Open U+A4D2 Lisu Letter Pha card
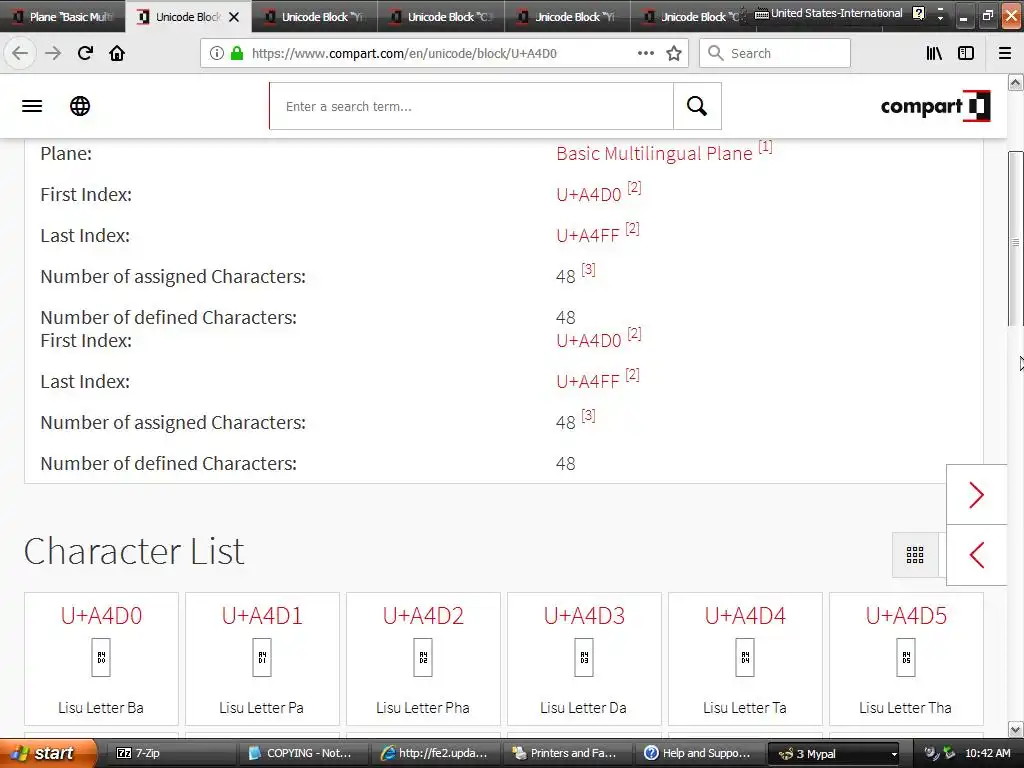 pos(423,659)
